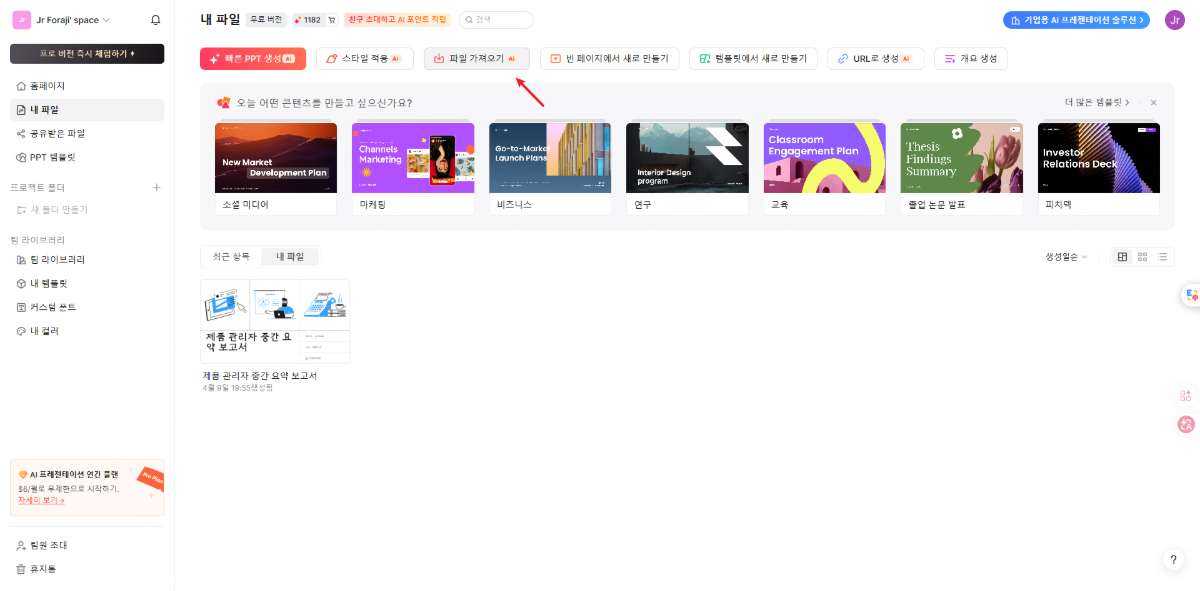Click the 개요 생성 button
This screenshot has width=1200, height=591.
(971, 59)
